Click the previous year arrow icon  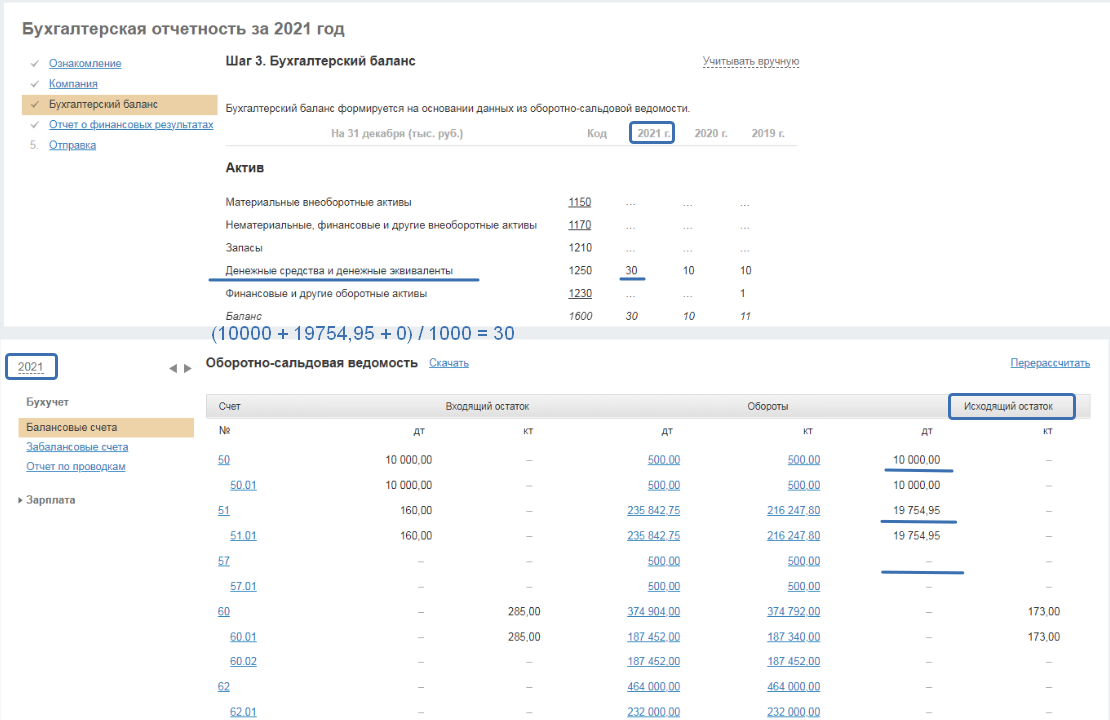coord(172,368)
